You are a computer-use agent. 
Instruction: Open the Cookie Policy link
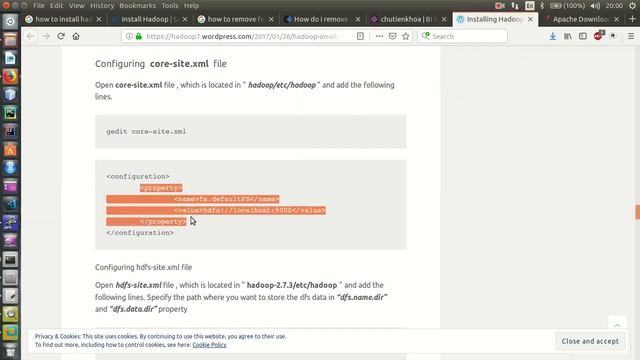(x=209, y=345)
